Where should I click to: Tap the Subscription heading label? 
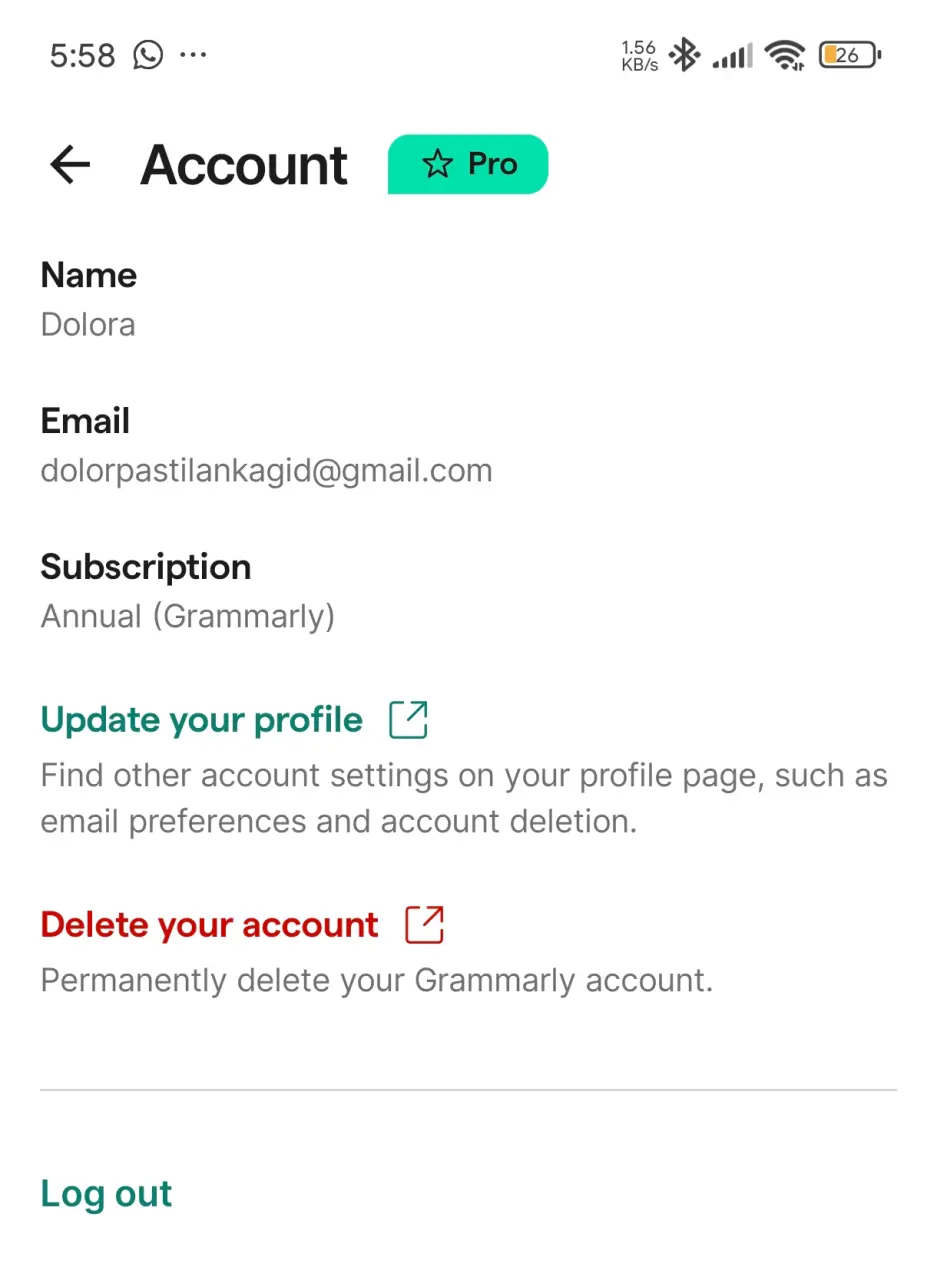146,567
